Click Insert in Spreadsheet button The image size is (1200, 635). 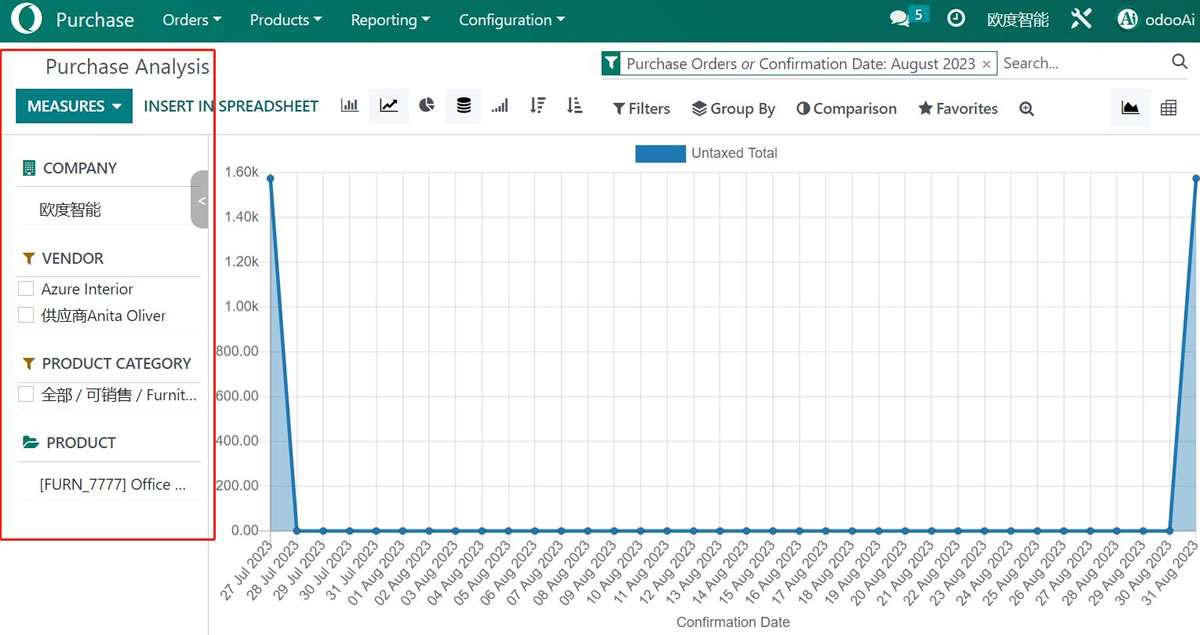pos(231,106)
